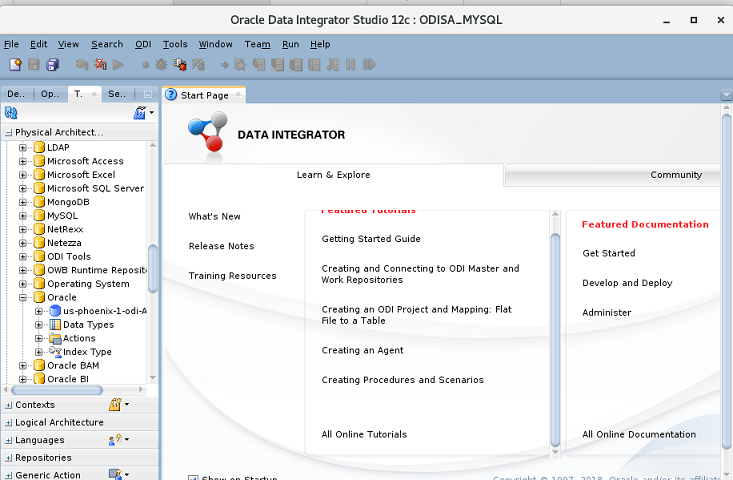
Task: Click the Topology tree vertical scrollbar thumb
Action: tap(152, 268)
